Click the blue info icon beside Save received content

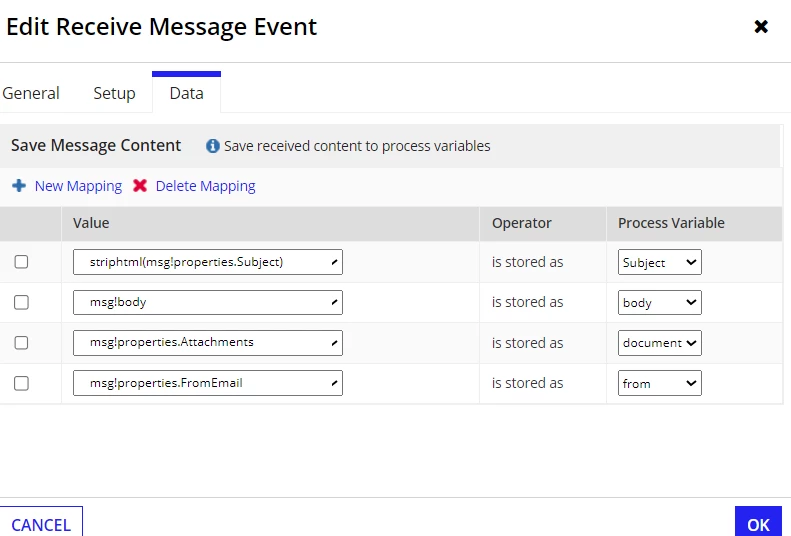click(x=212, y=146)
